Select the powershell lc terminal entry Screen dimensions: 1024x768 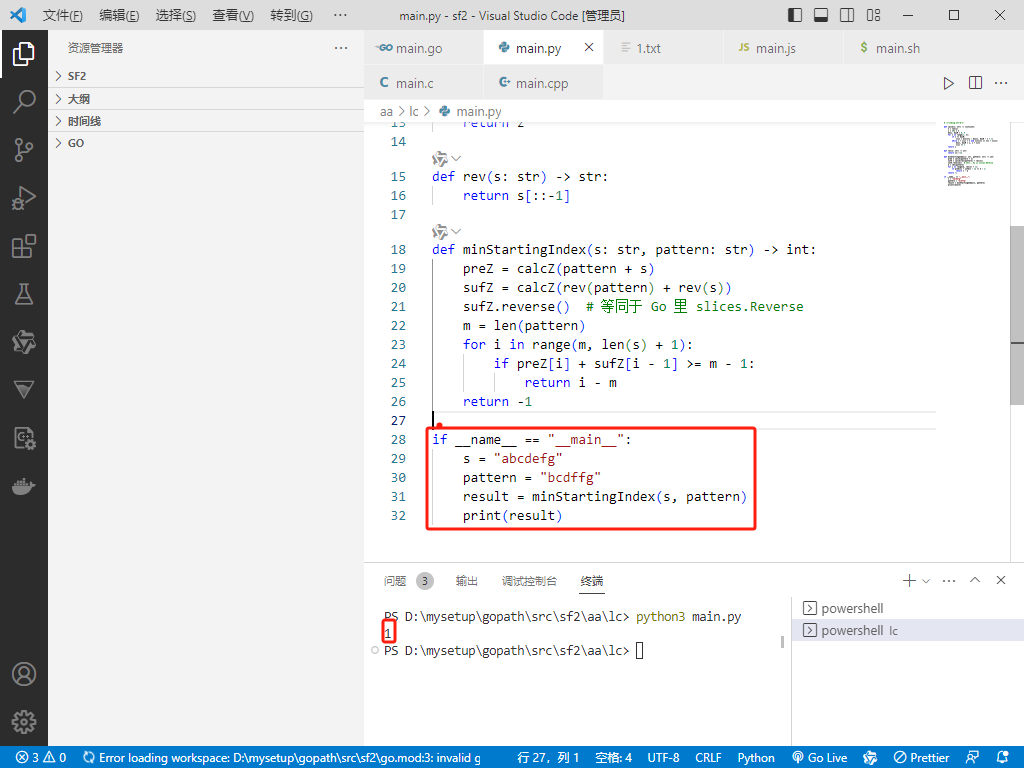click(x=908, y=630)
